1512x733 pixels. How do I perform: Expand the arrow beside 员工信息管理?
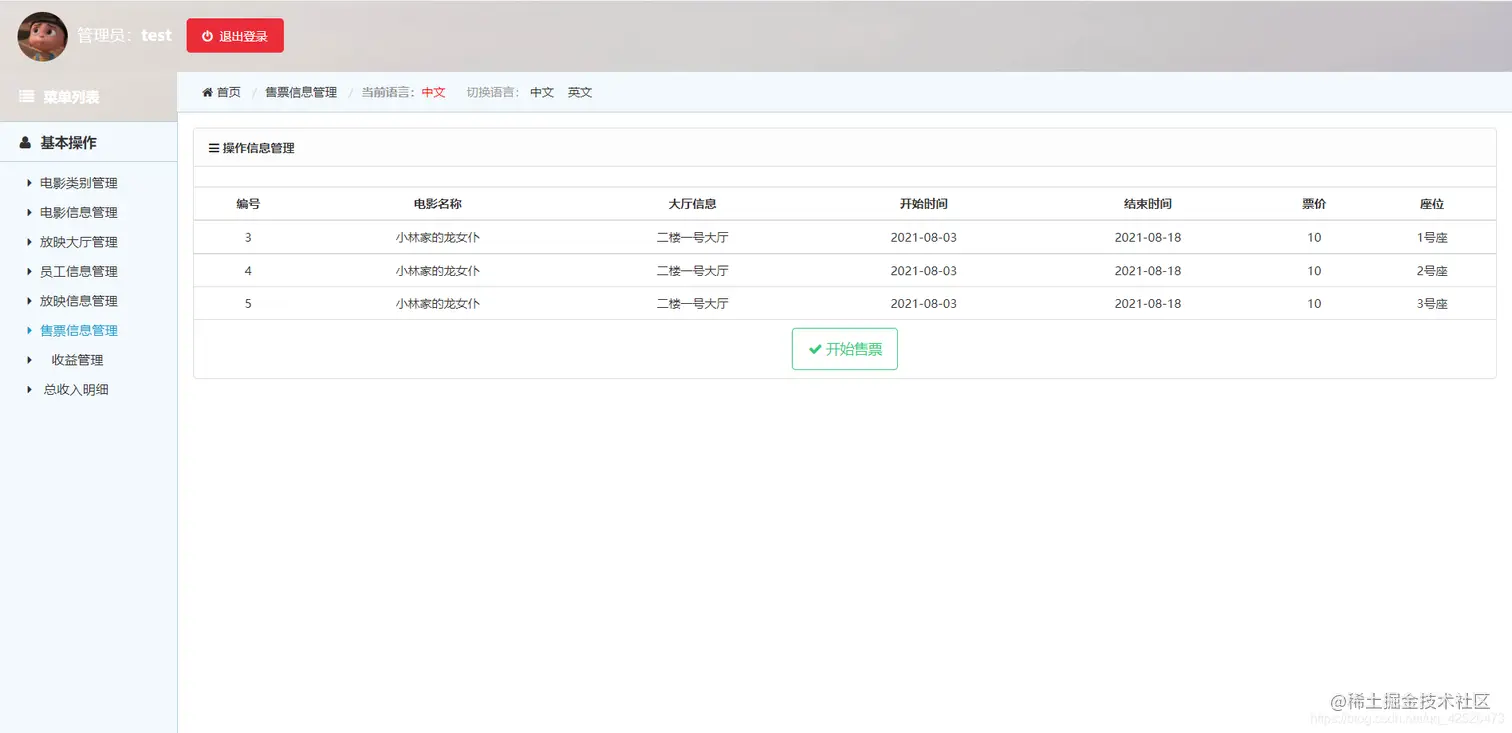click(x=29, y=271)
